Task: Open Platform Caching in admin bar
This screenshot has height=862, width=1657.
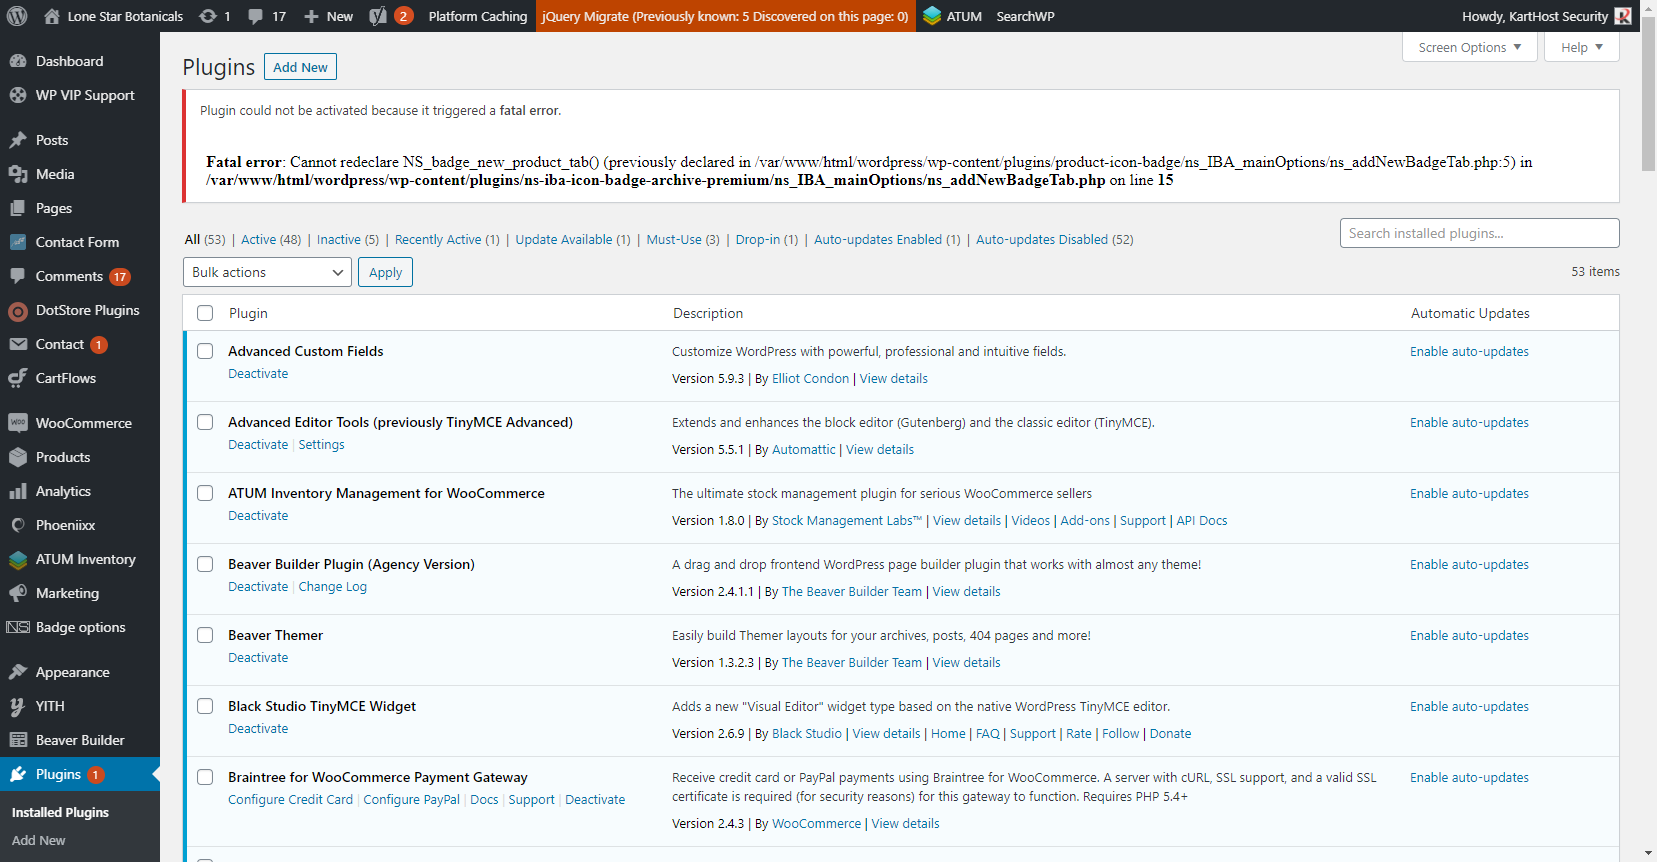Action: (478, 16)
